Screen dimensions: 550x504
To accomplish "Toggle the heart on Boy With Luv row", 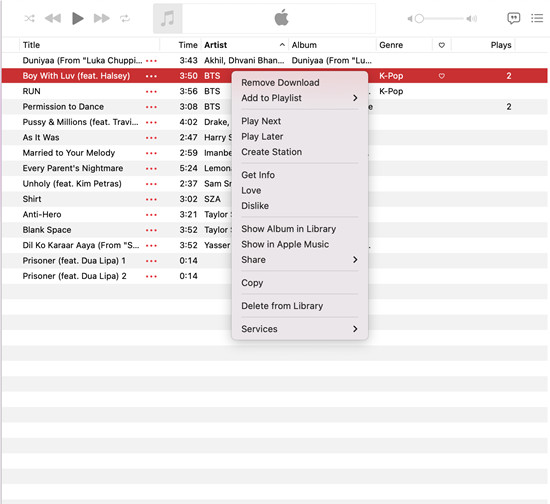I will pyautogui.click(x=442, y=76).
